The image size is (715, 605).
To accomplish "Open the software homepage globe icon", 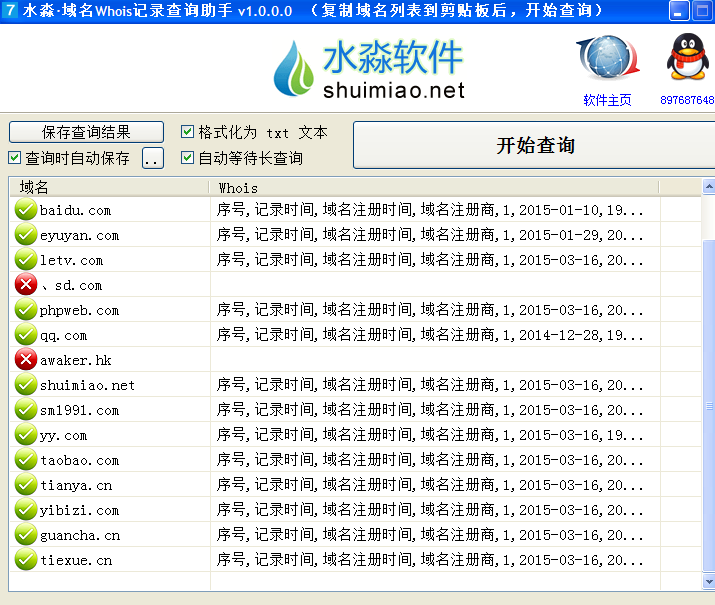I will (607, 58).
